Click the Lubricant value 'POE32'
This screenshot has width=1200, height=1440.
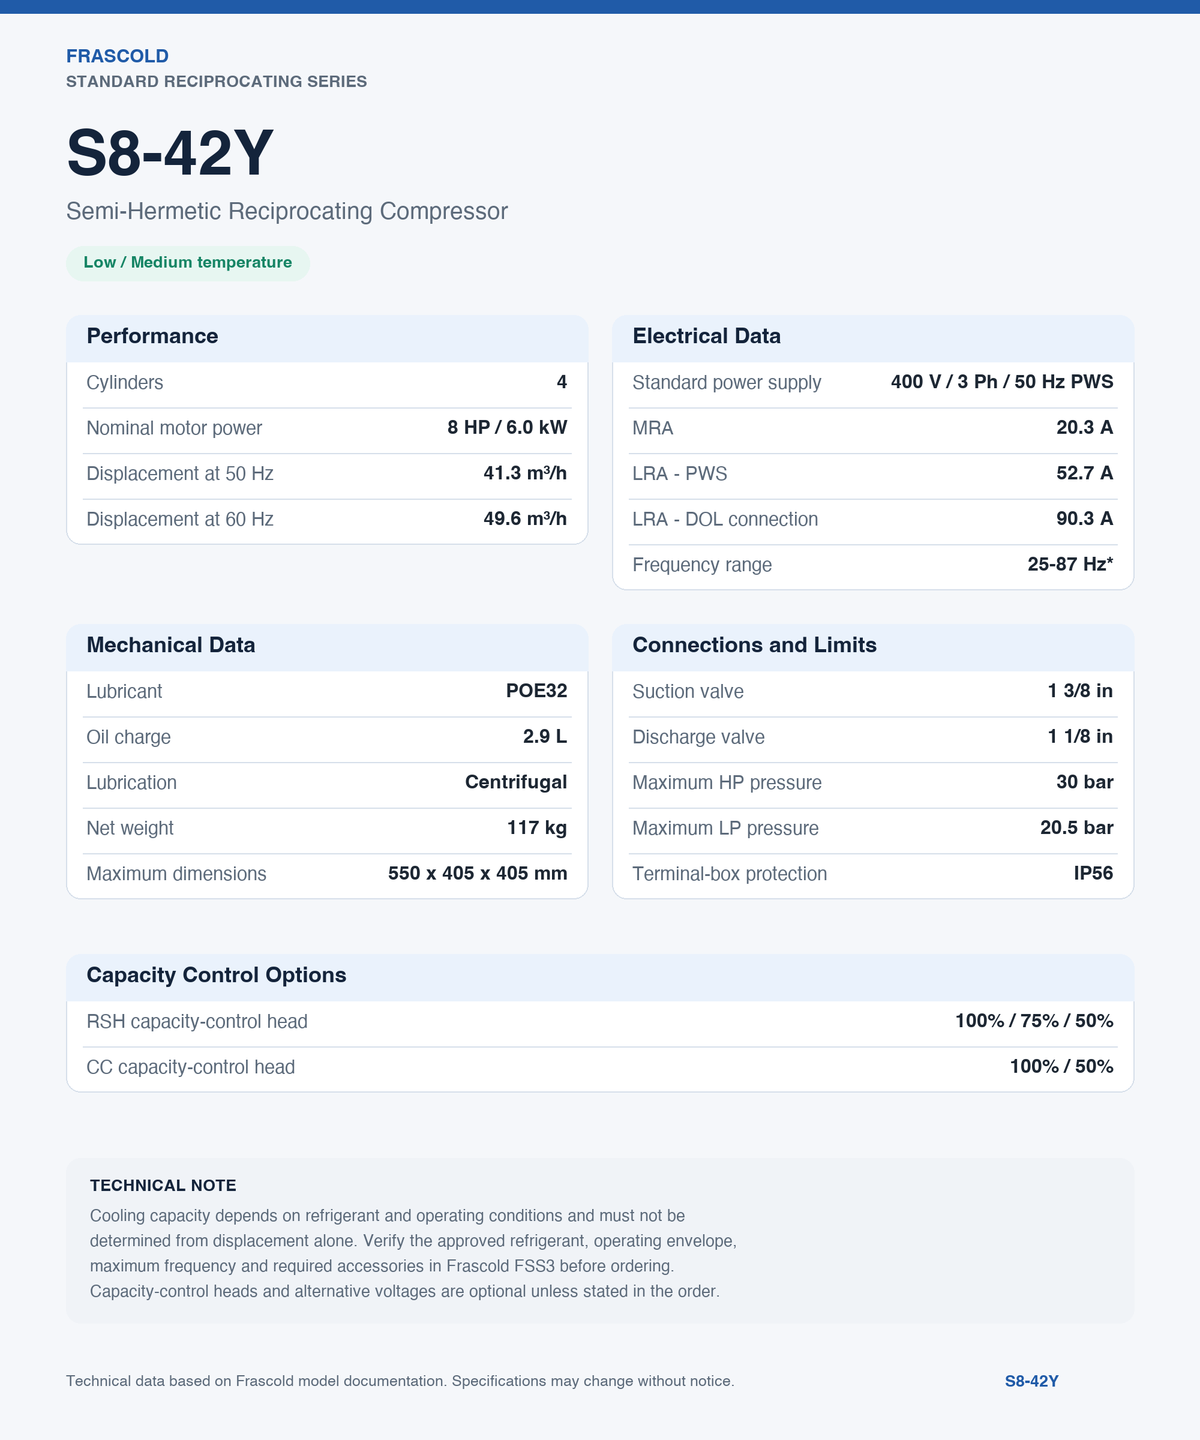point(537,691)
